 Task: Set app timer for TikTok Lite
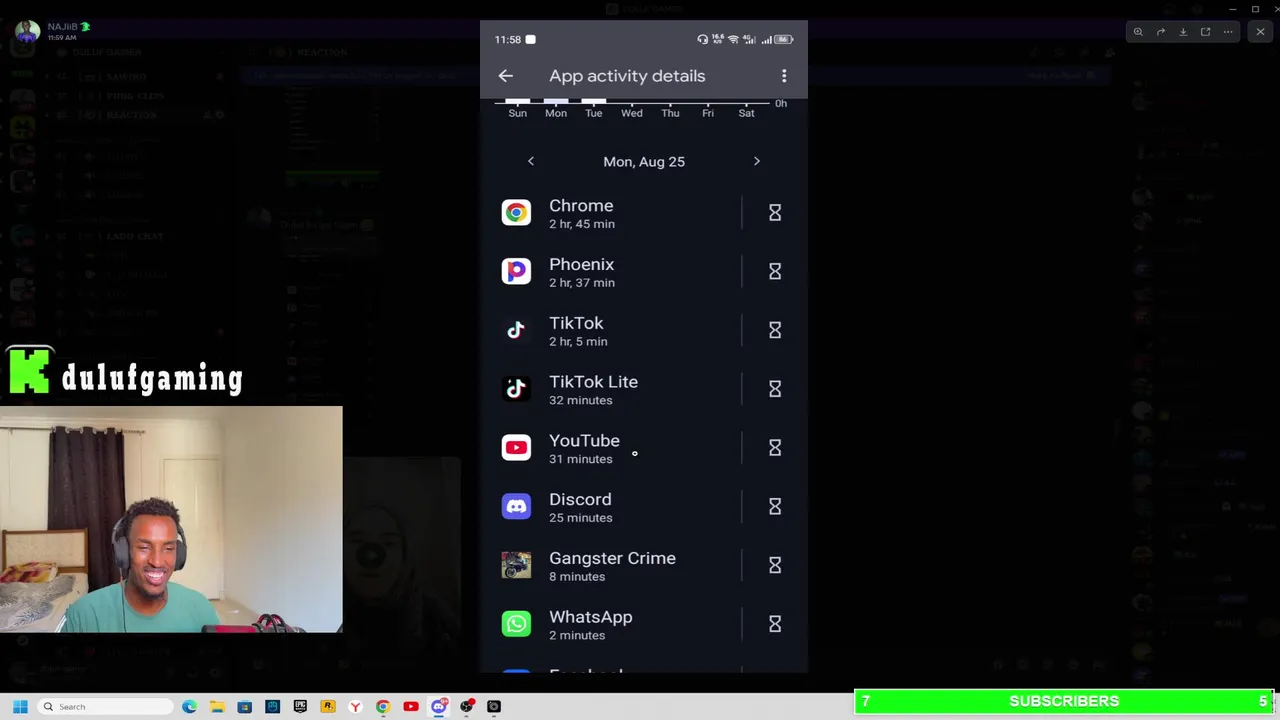click(775, 389)
